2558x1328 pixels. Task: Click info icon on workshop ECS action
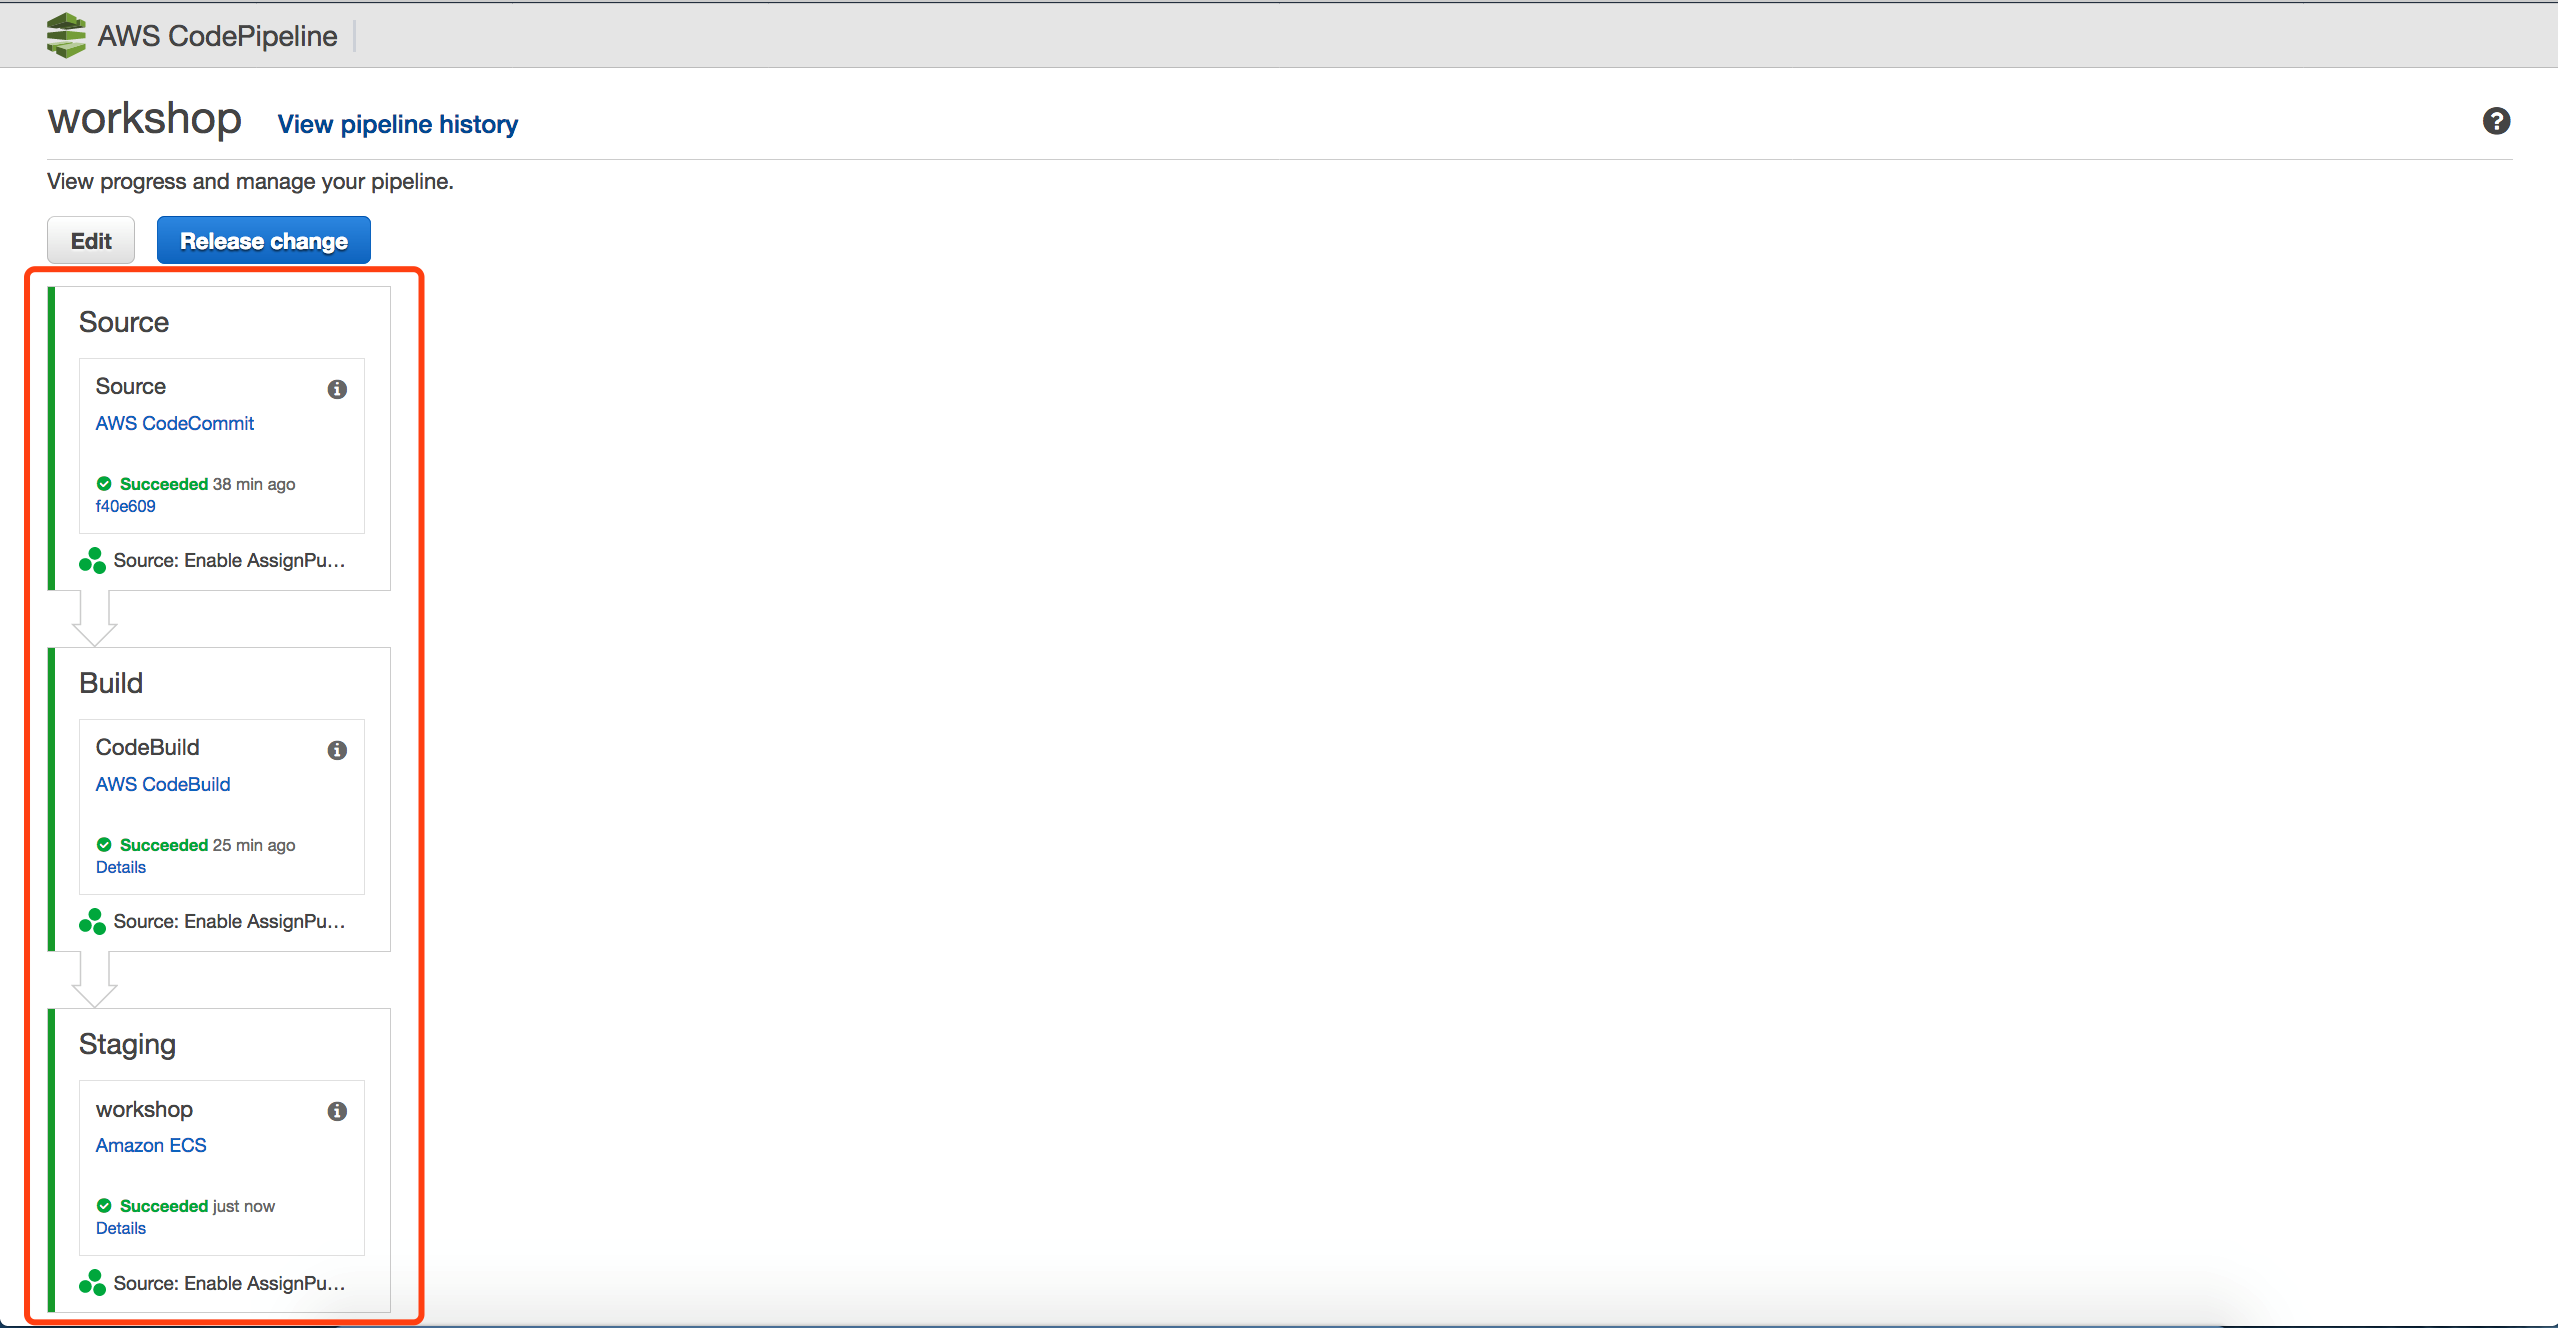337,1111
